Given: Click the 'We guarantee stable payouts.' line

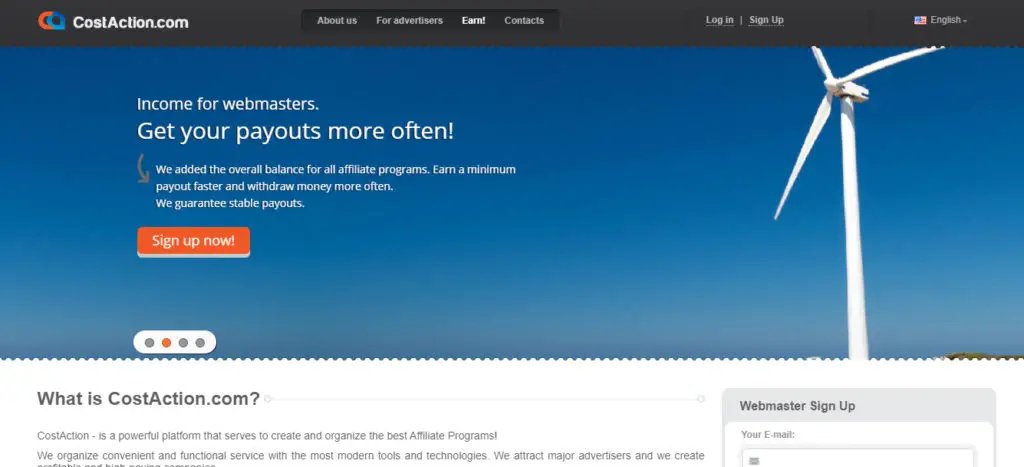Looking at the screenshot, I should [230, 203].
